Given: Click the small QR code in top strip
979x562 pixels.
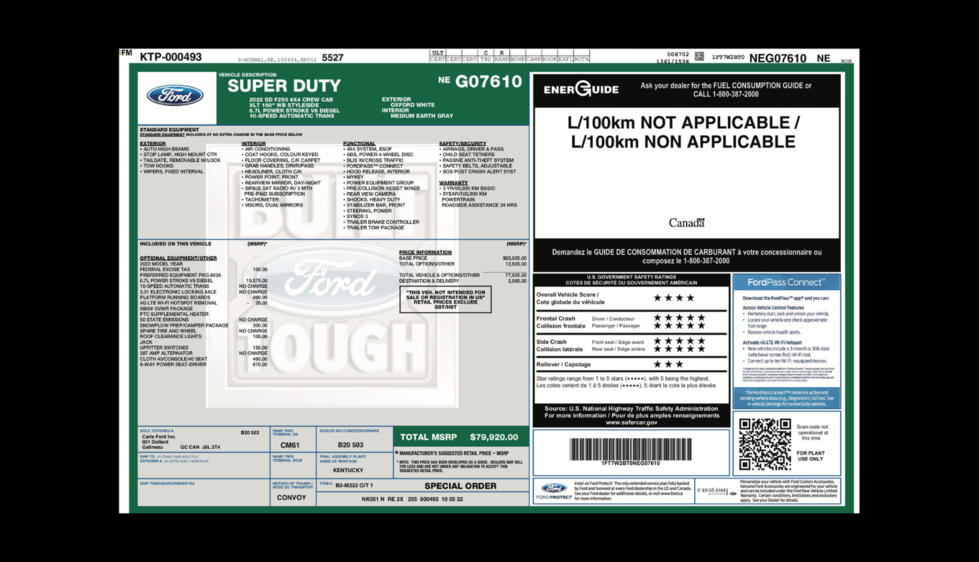Looking at the screenshot, I should click(x=699, y=57).
